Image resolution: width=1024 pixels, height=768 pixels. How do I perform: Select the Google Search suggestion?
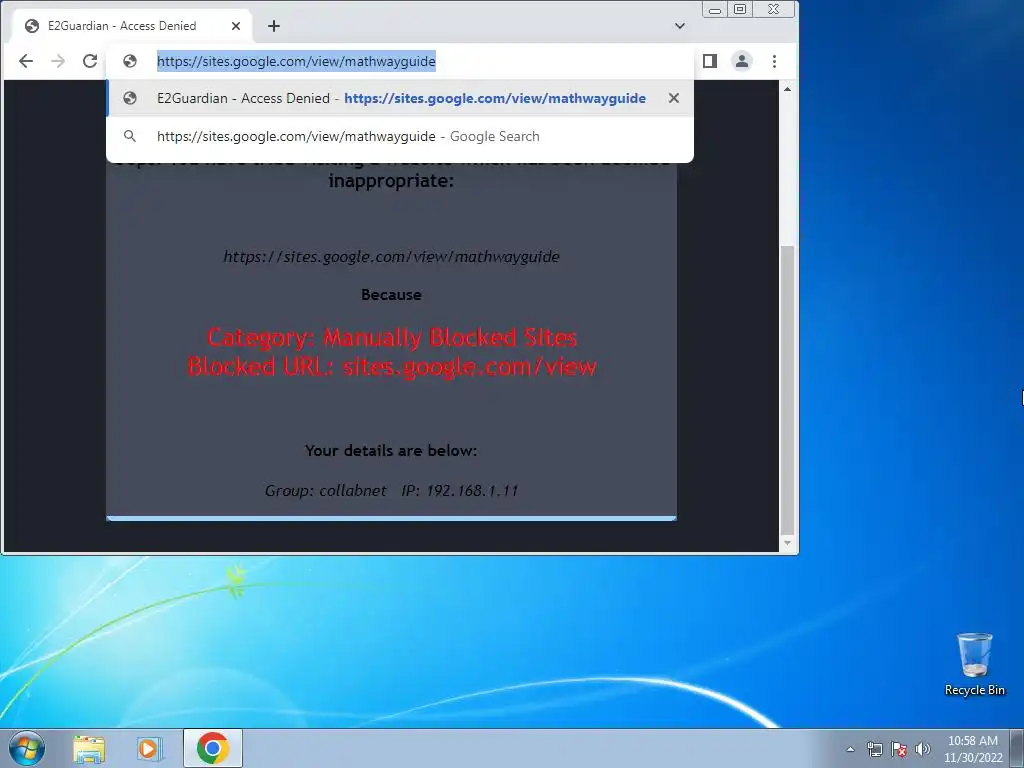[400, 136]
